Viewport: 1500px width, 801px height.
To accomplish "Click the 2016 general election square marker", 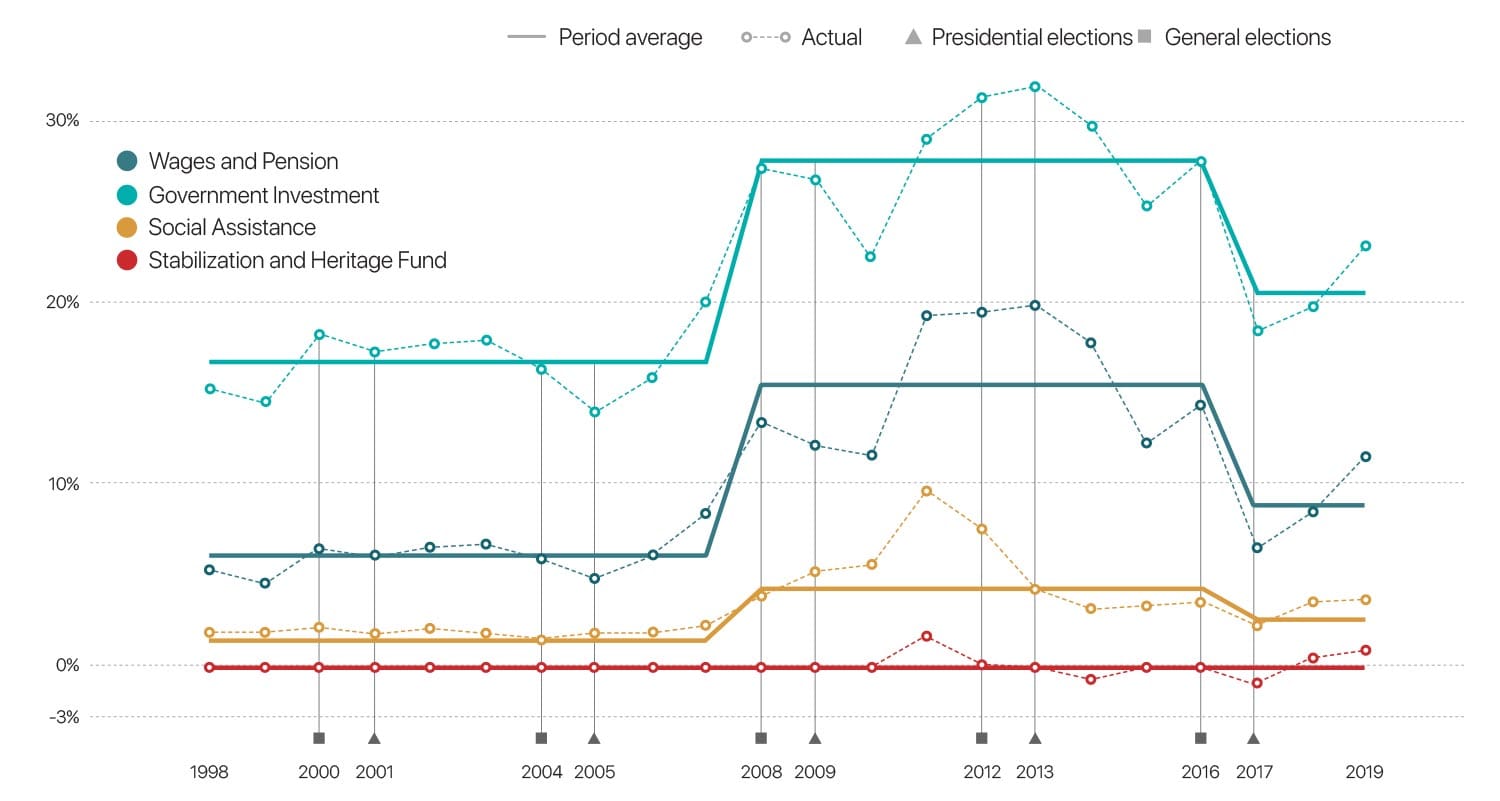I will [x=1201, y=738].
